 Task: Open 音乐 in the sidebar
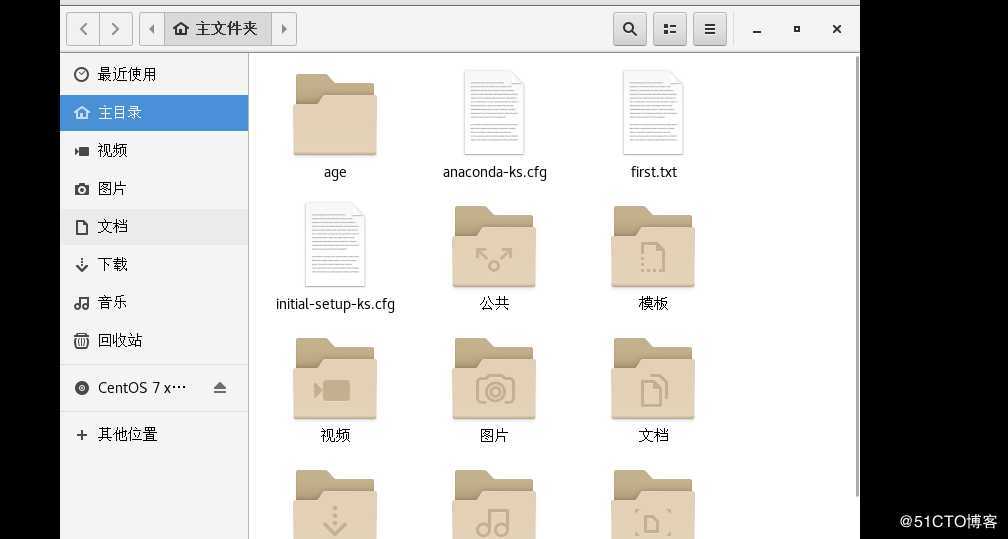154,302
